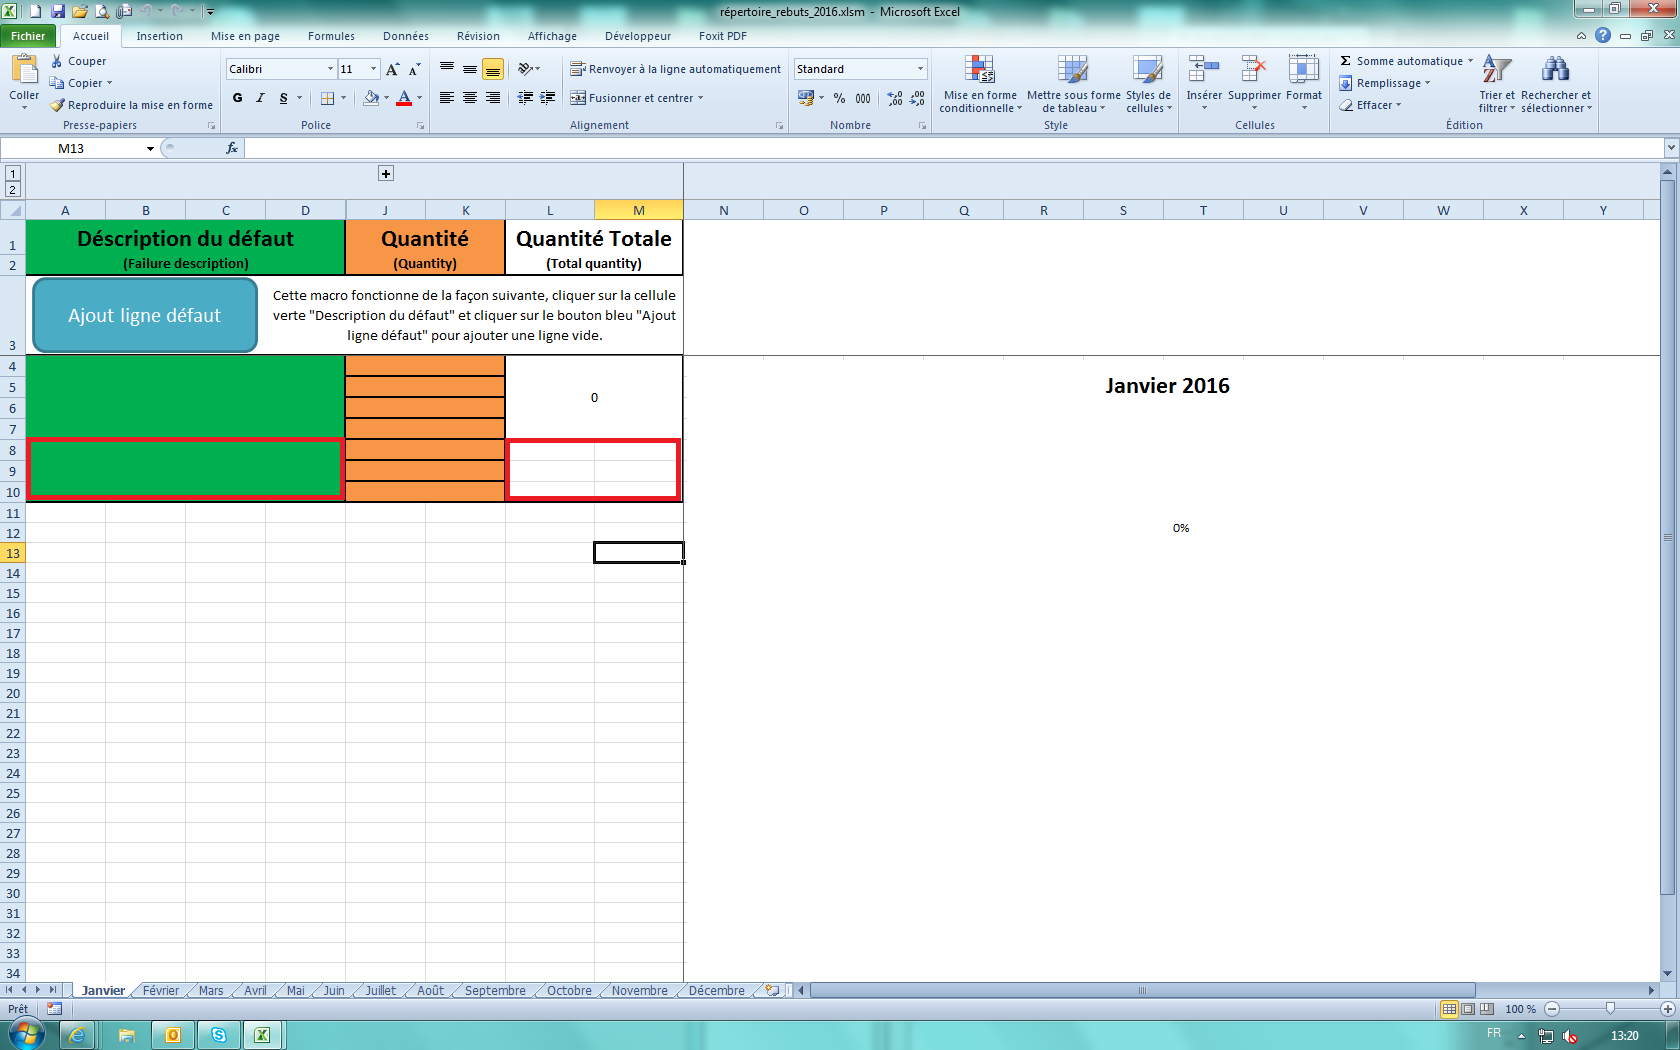Screen dimensions: 1680x1050
Task: Click Renvoyer à la ligne automatiquement
Action: click(676, 69)
